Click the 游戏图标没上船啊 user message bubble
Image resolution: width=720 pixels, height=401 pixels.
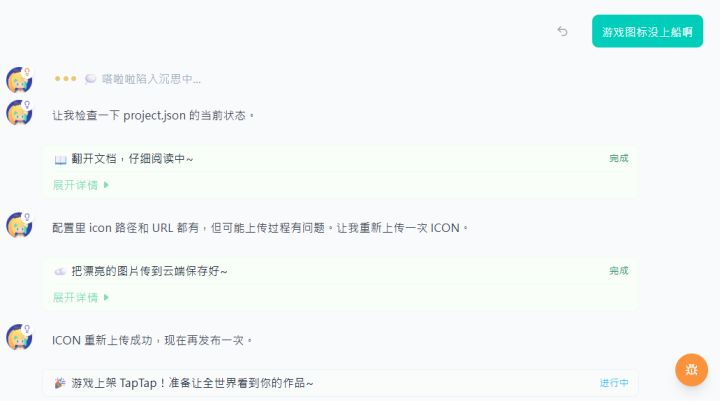[647, 31]
